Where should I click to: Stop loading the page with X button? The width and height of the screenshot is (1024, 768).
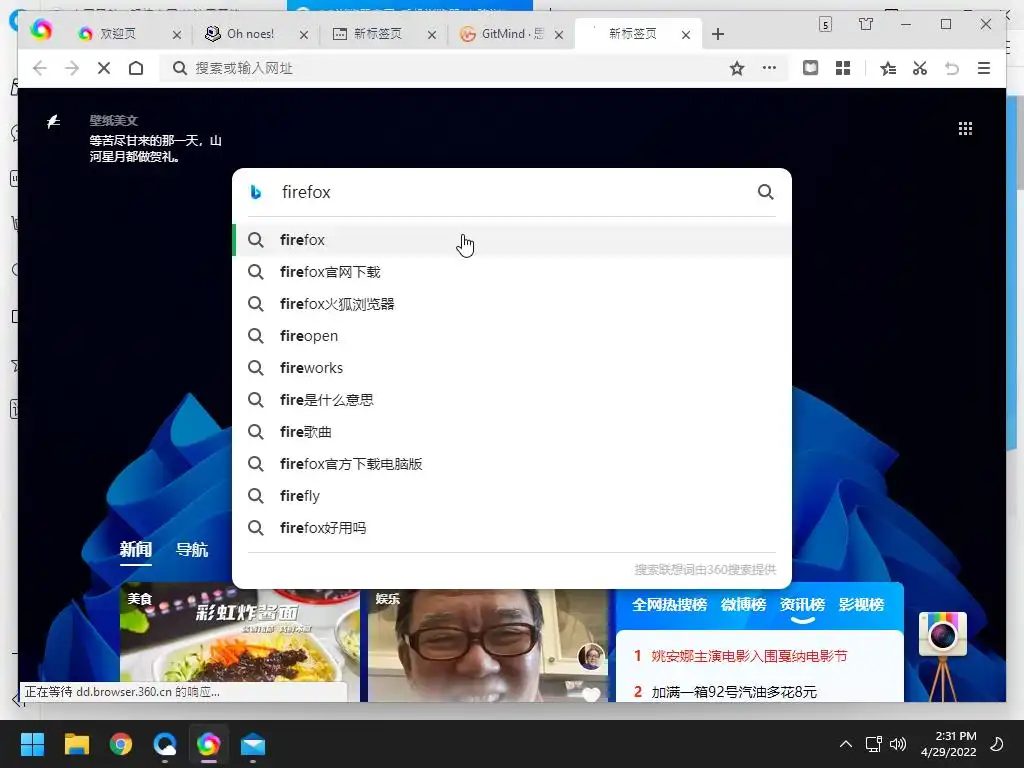tap(104, 69)
